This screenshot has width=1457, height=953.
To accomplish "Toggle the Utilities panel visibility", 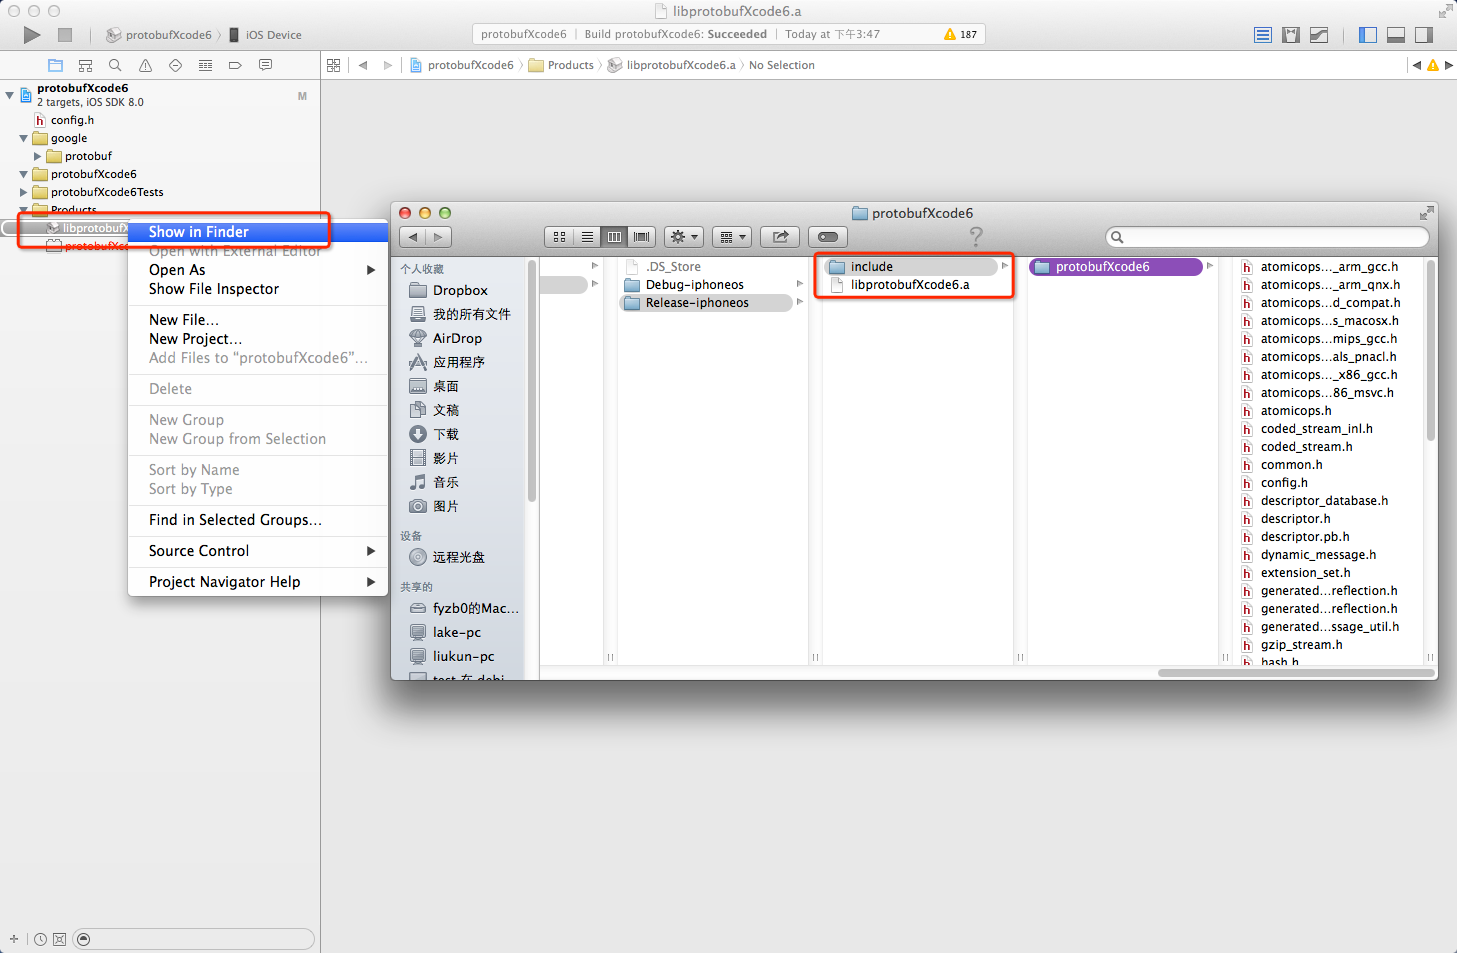I will tap(1424, 35).
